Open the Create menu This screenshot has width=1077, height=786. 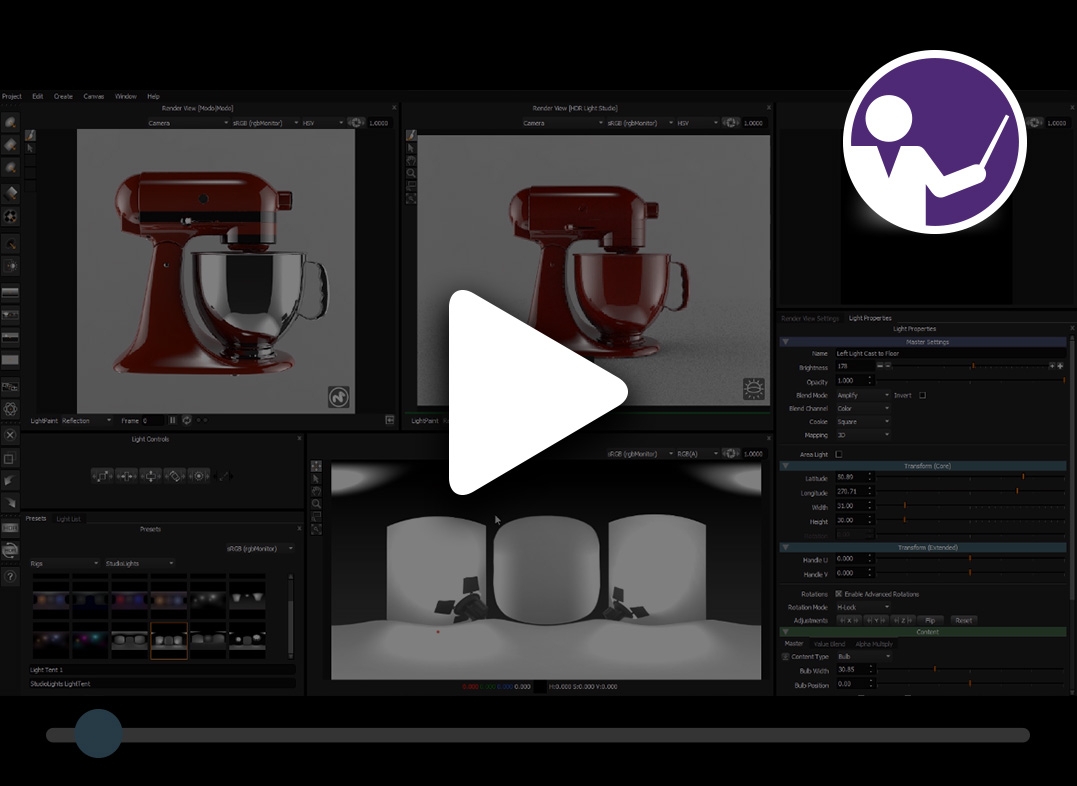pyautogui.click(x=63, y=96)
